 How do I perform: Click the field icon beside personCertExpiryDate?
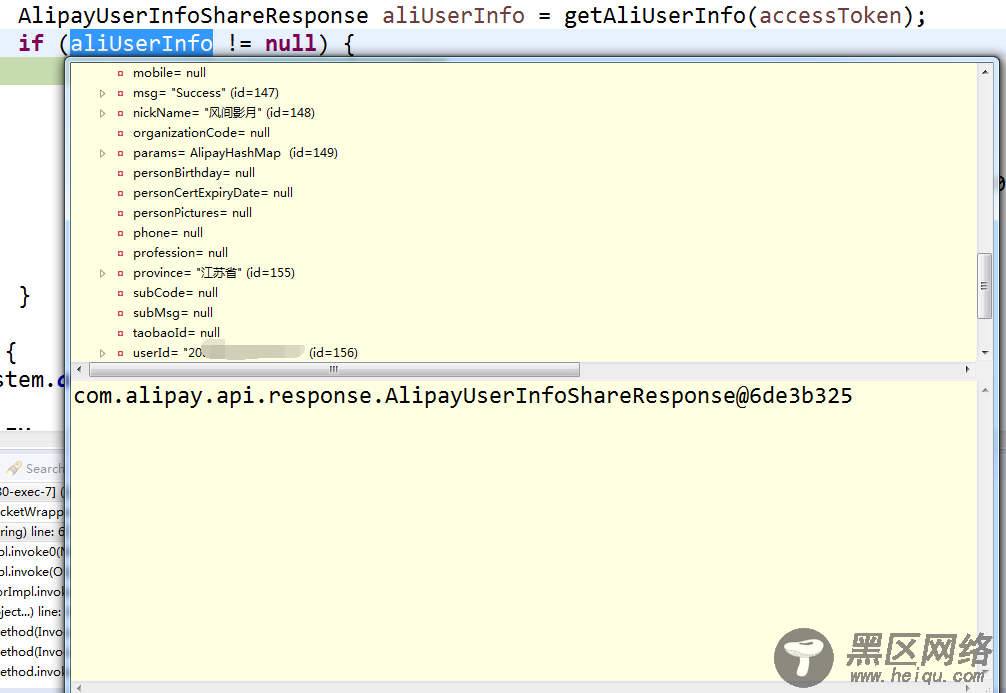click(x=120, y=193)
